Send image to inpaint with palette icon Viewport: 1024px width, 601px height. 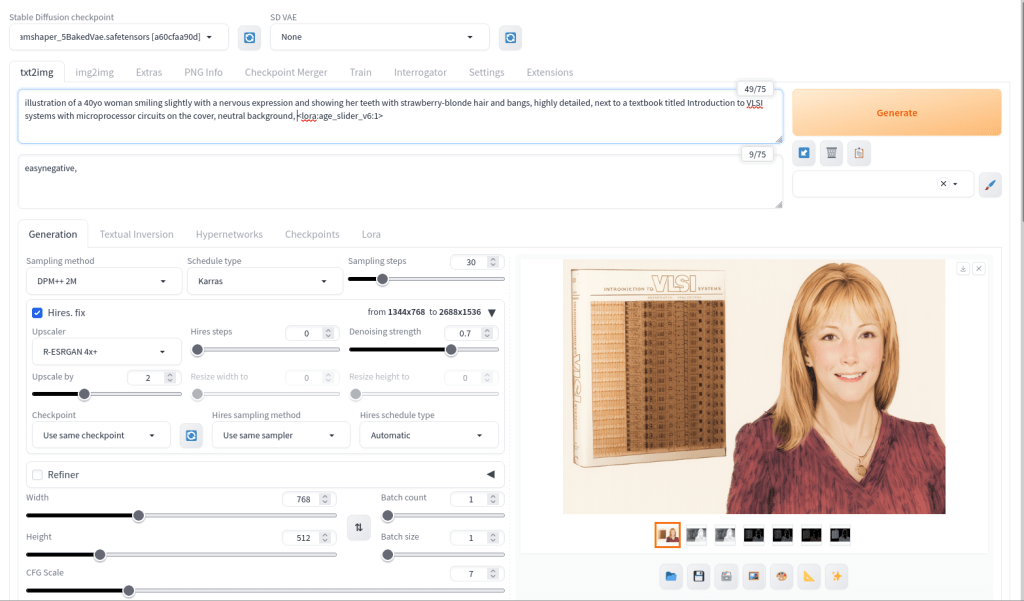click(x=781, y=576)
